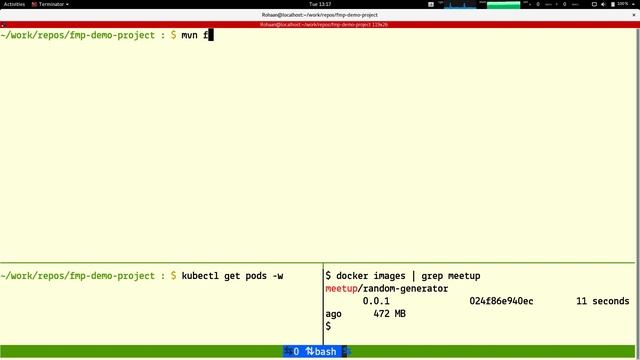Viewport: 640px width, 360px height.
Task: Click the image tag 0.0.1
Action: (x=376, y=301)
